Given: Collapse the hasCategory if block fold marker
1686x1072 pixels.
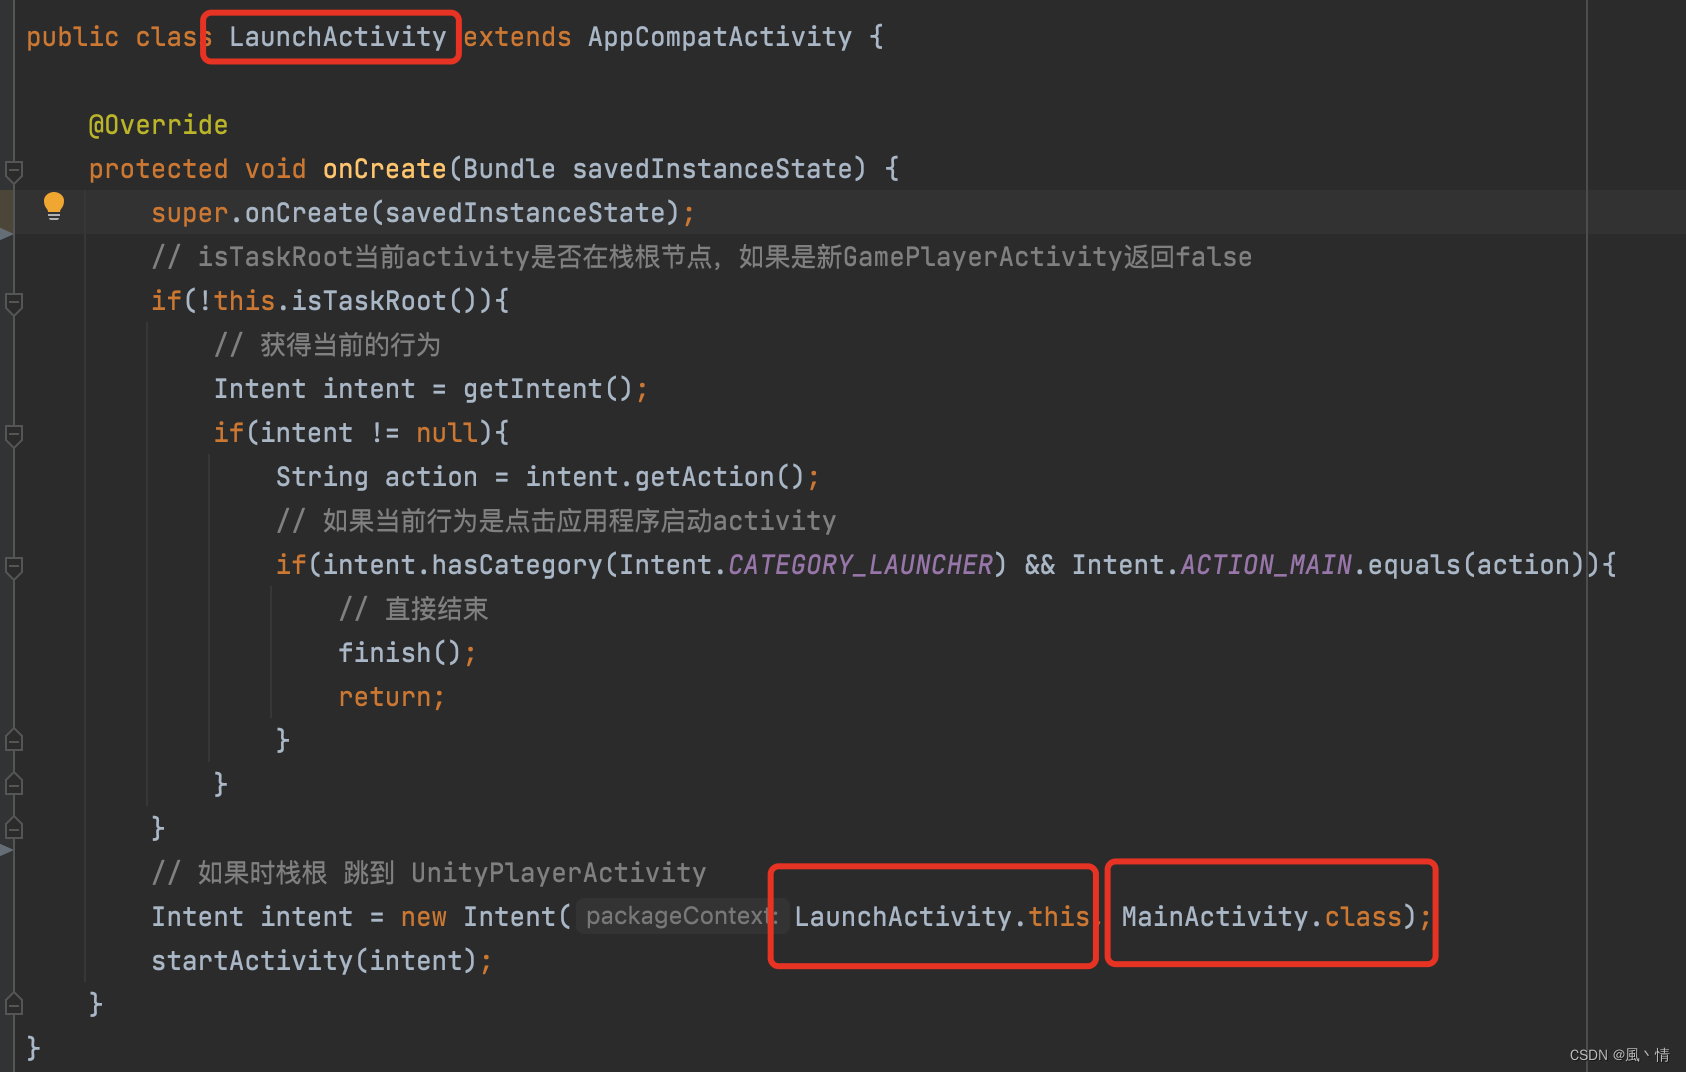Looking at the screenshot, I should (x=14, y=566).
